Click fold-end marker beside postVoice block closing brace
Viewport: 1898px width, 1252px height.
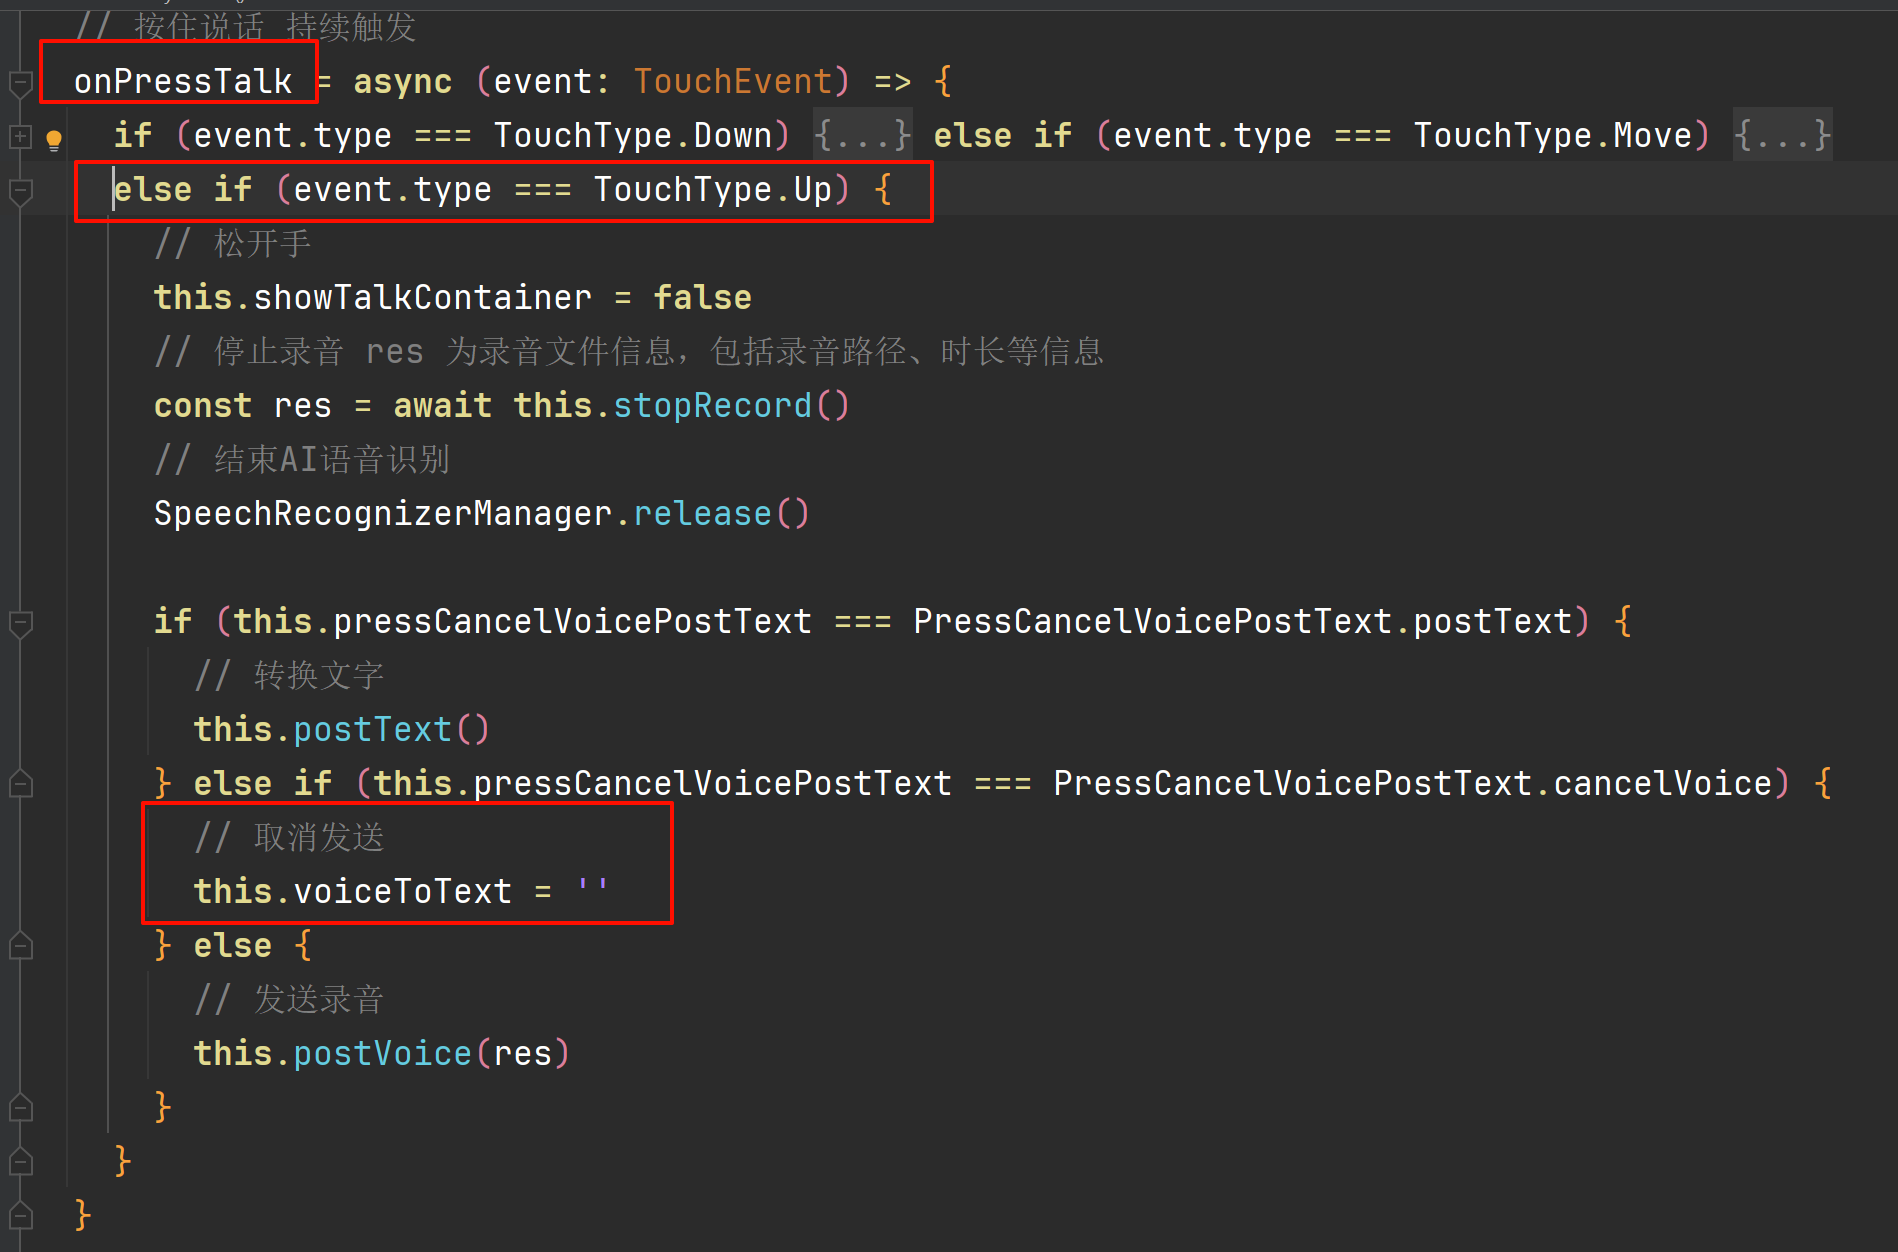20,1108
